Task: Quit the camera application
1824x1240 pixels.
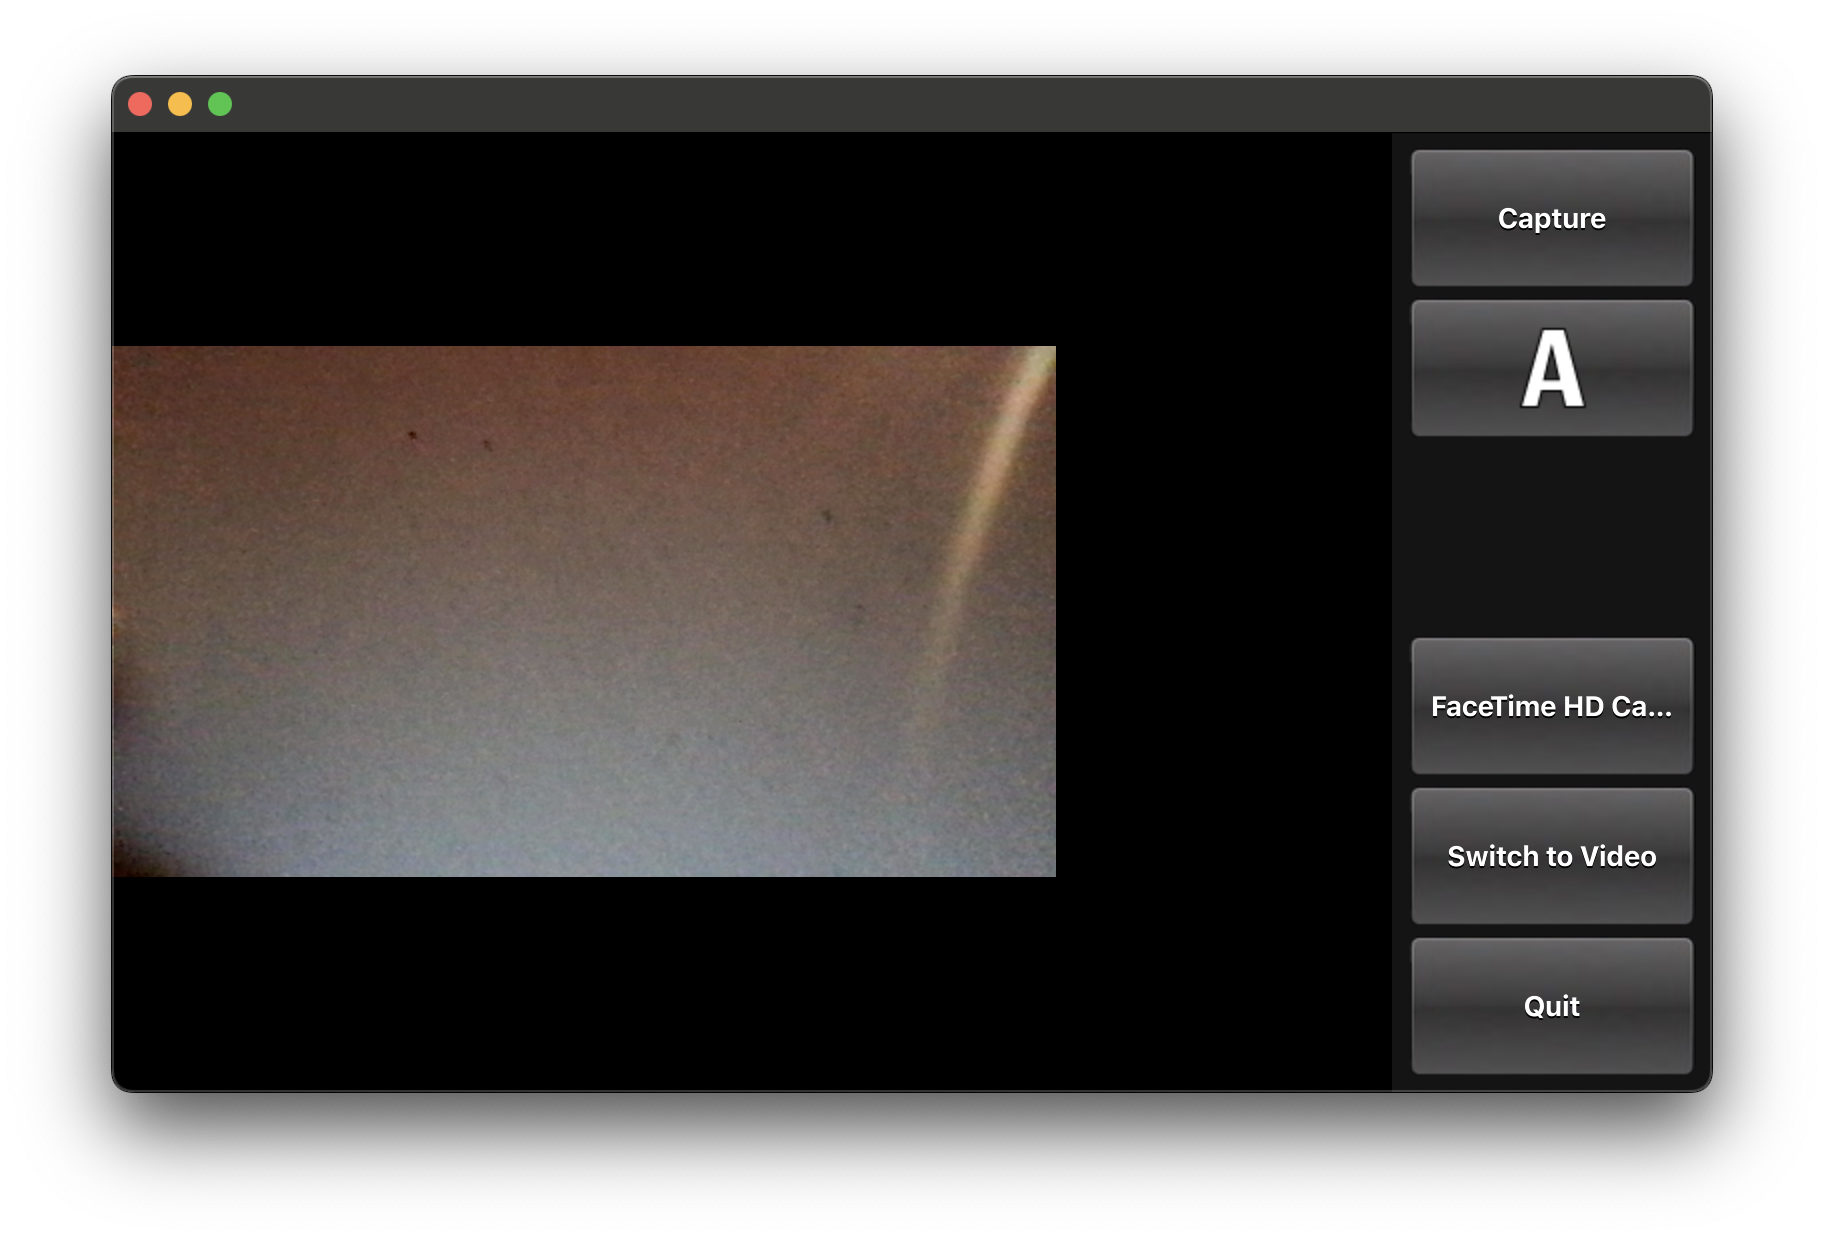Action: click(x=1551, y=1006)
